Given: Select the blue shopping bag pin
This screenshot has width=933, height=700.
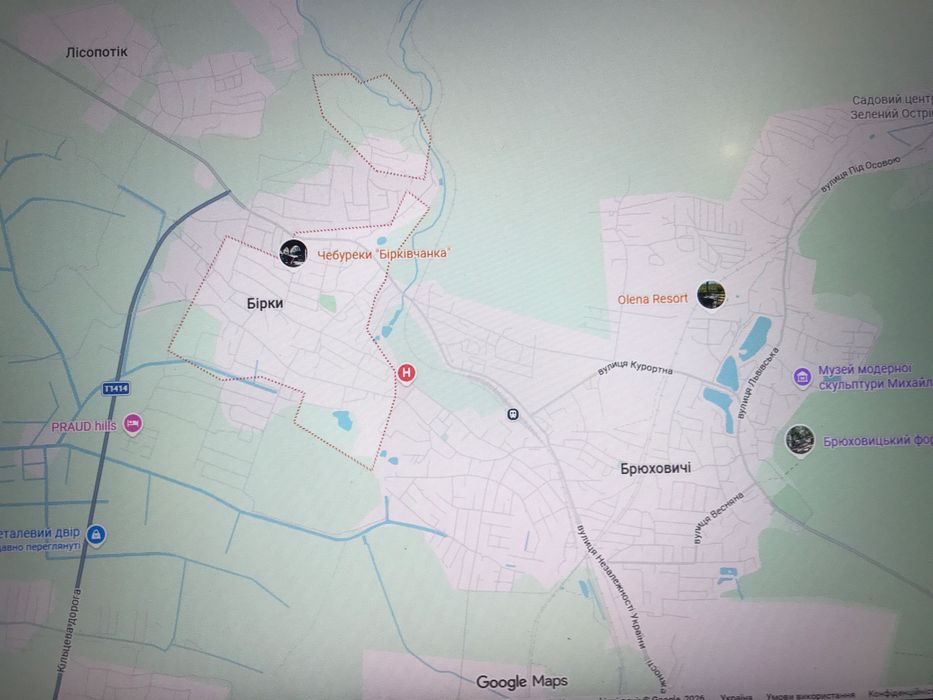Looking at the screenshot, I should (x=95, y=535).
